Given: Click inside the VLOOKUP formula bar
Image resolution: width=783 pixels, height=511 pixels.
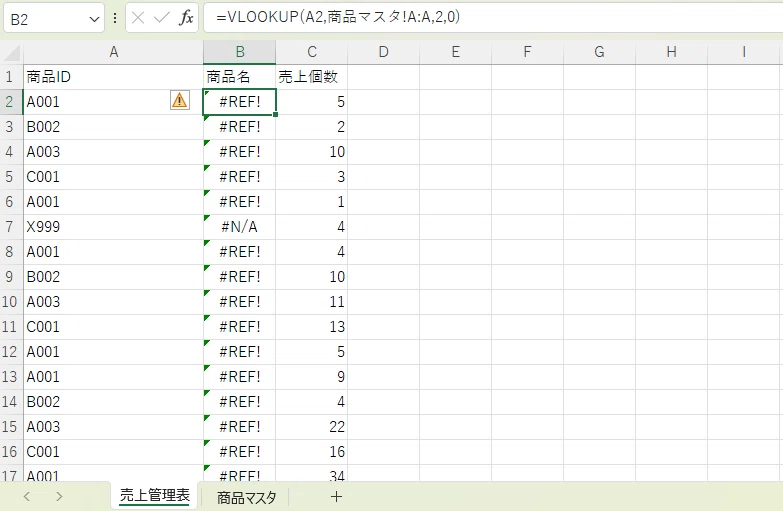Looking at the screenshot, I should (493, 17).
